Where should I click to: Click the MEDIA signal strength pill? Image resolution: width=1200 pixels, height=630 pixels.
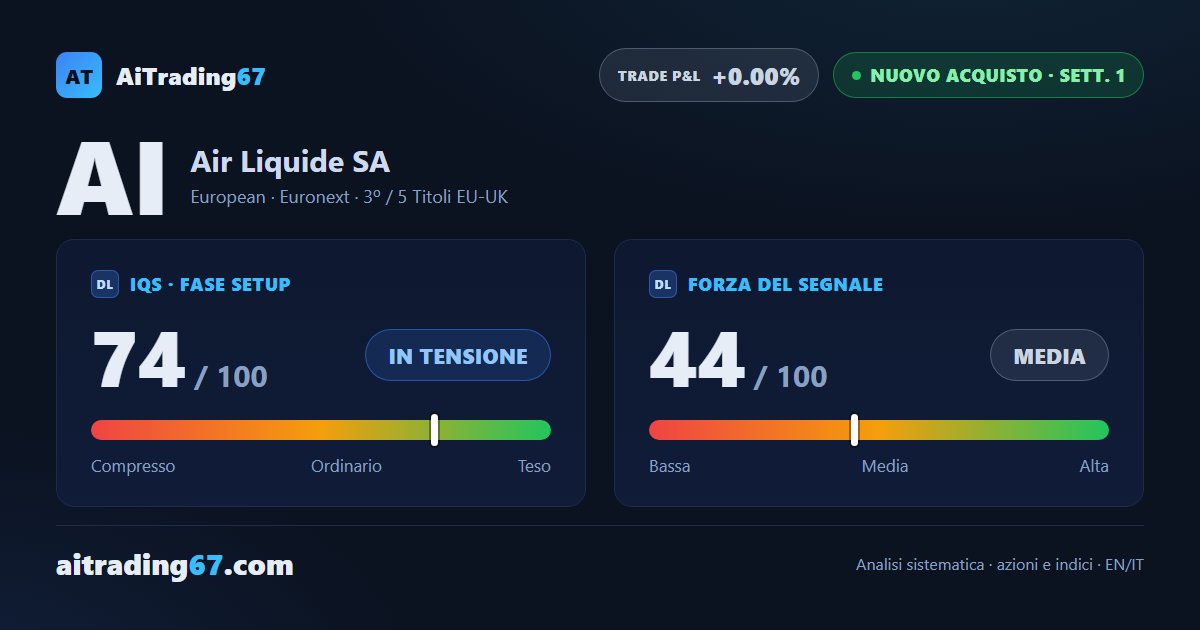coord(1050,355)
